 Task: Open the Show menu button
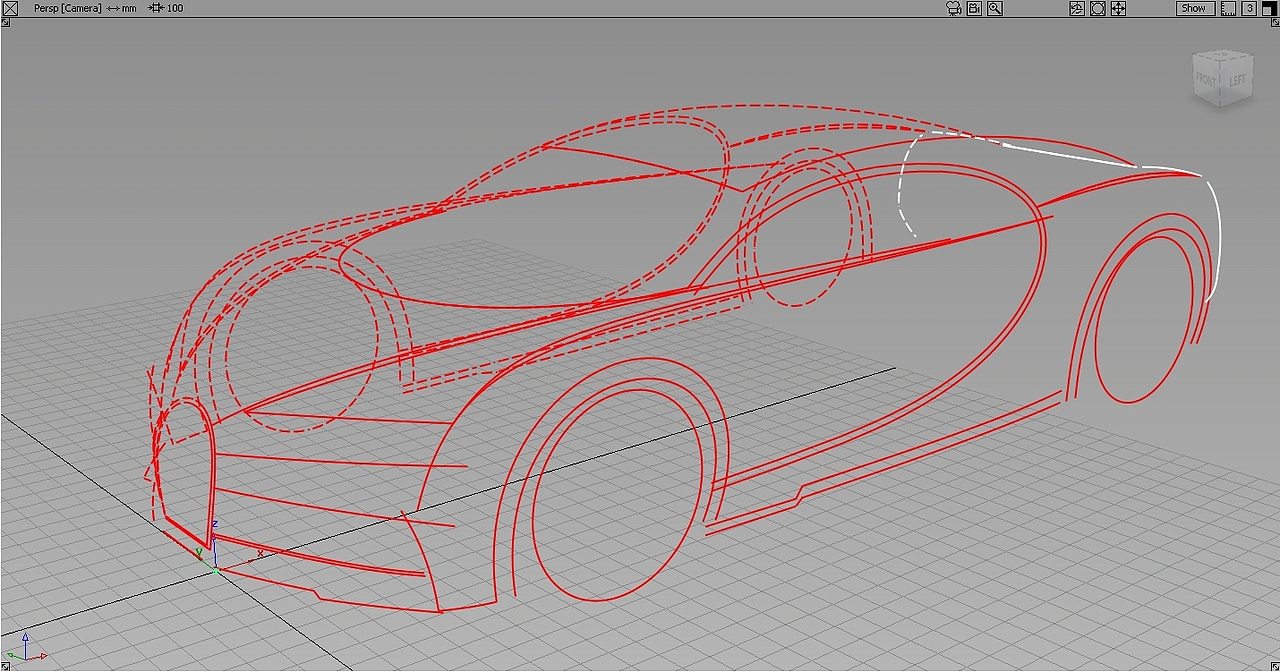coord(1194,8)
